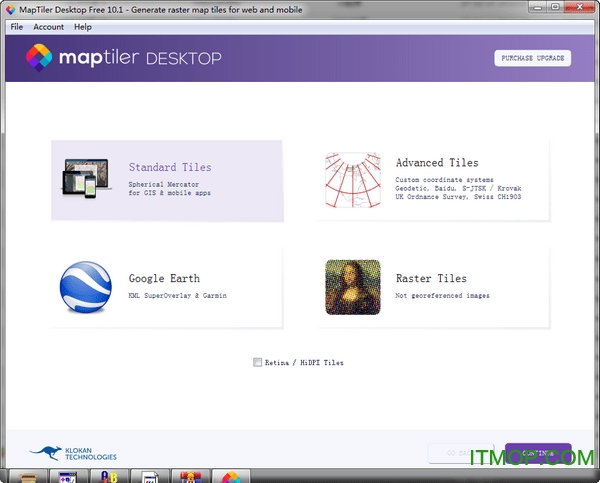
Task: Click the 'Custom coordinate systems' text
Action: pyautogui.click(x=444, y=179)
